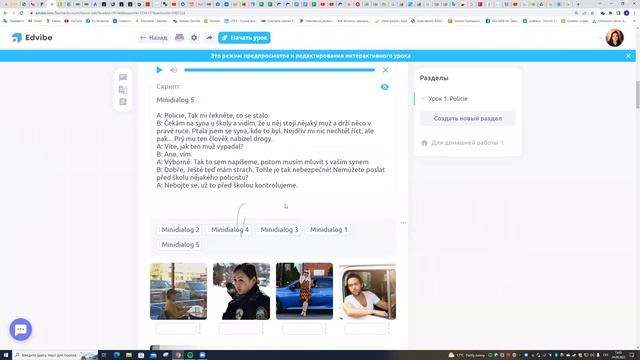
Task: Click the share arrow icon
Action: 209,38
